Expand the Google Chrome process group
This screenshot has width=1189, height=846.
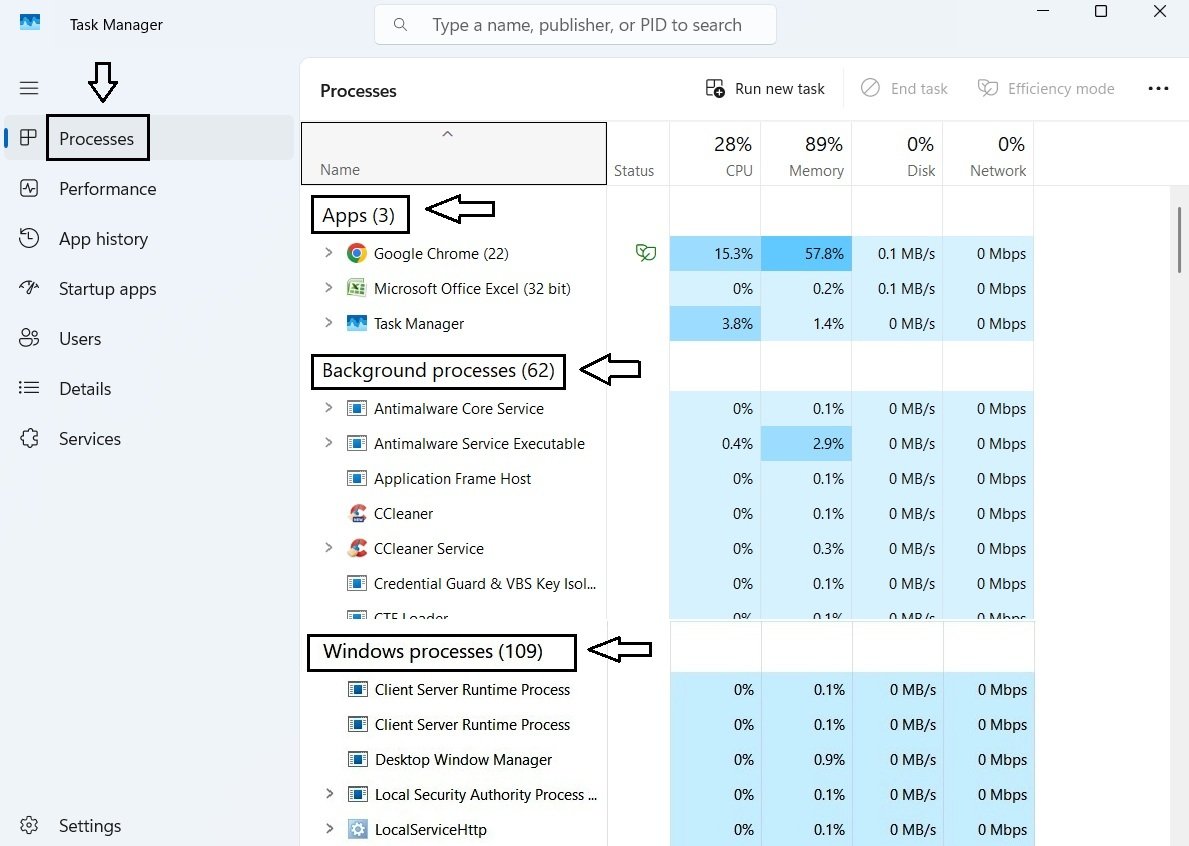click(328, 252)
